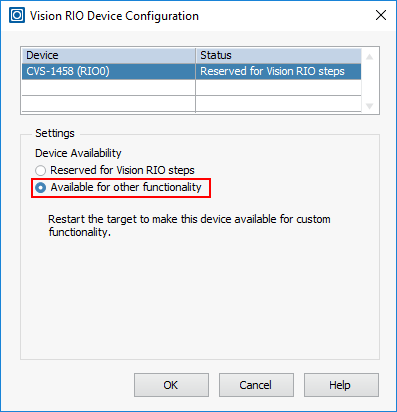Click the Vision RIO title bar icon
Viewport: 397px width, 412px height.
(17, 15)
